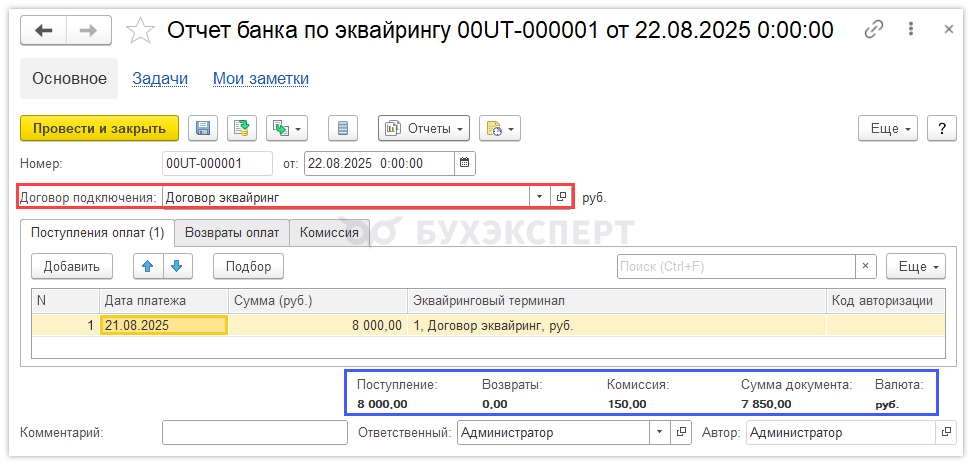The height and width of the screenshot is (465, 972).
Task: Click the Поступление total 8 000,00
Action: pyautogui.click(x=382, y=405)
